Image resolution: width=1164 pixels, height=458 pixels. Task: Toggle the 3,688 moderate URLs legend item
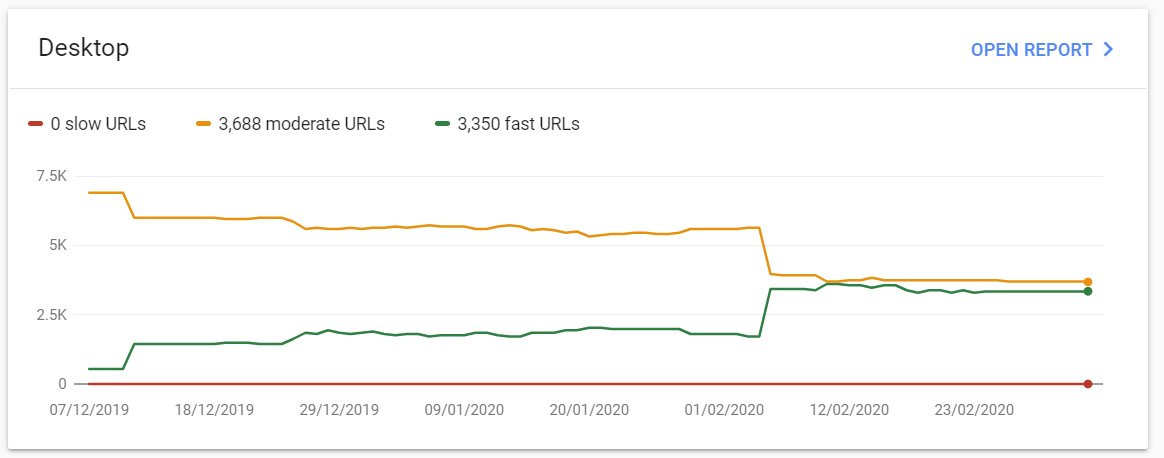pyautogui.click(x=290, y=124)
